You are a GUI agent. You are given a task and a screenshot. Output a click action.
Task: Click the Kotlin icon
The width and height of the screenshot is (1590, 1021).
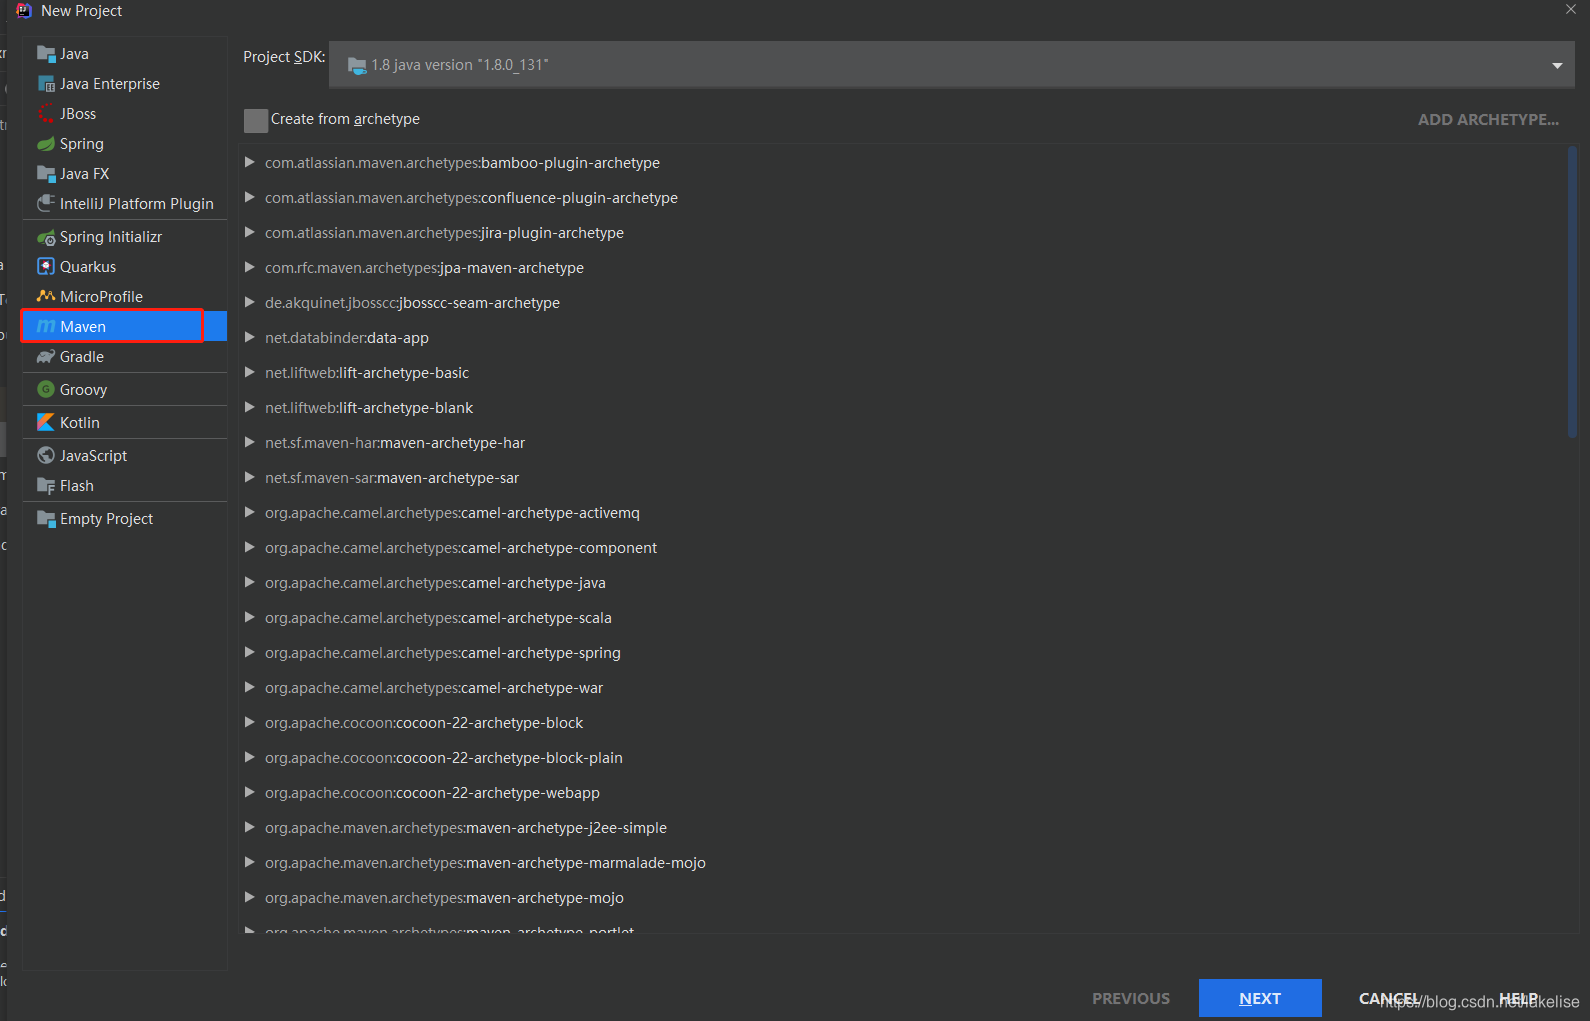[x=46, y=423]
